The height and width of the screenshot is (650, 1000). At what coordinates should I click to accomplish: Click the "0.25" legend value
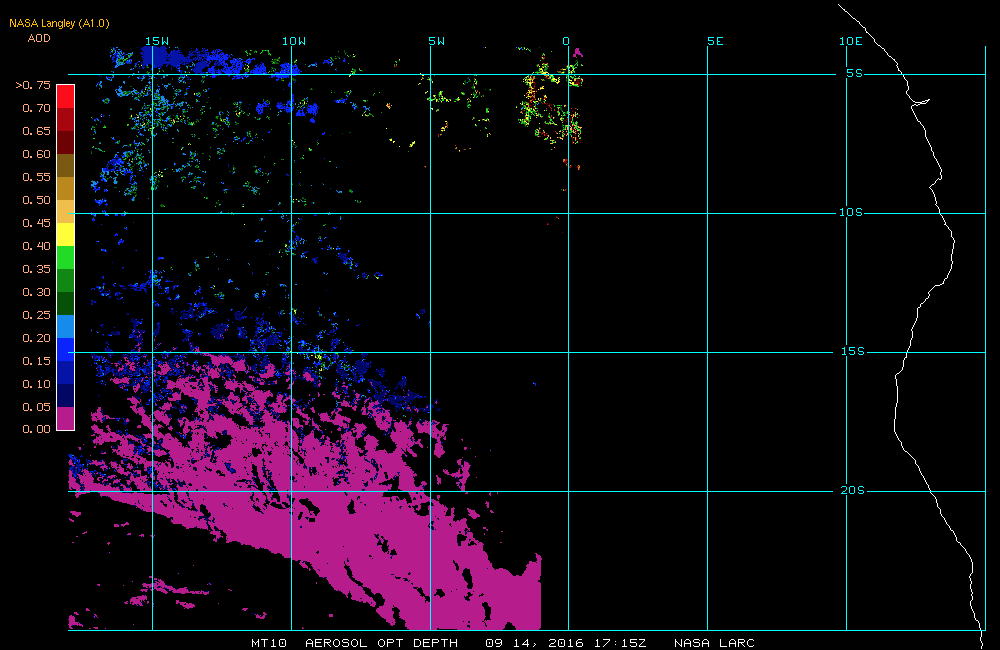[x=36, y=314]
